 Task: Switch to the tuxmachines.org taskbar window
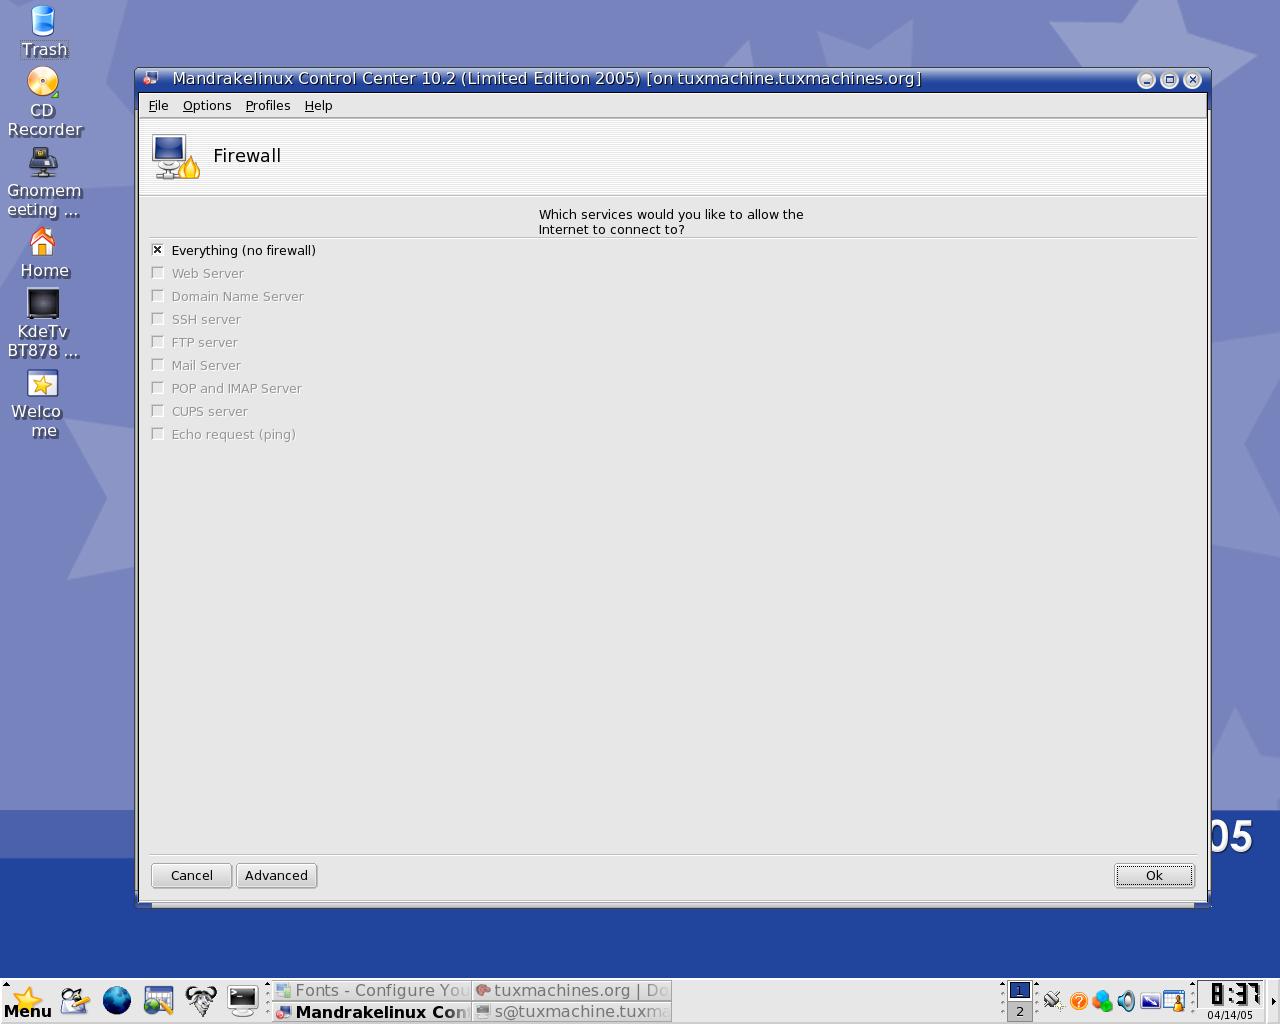(x=572, y=990)
